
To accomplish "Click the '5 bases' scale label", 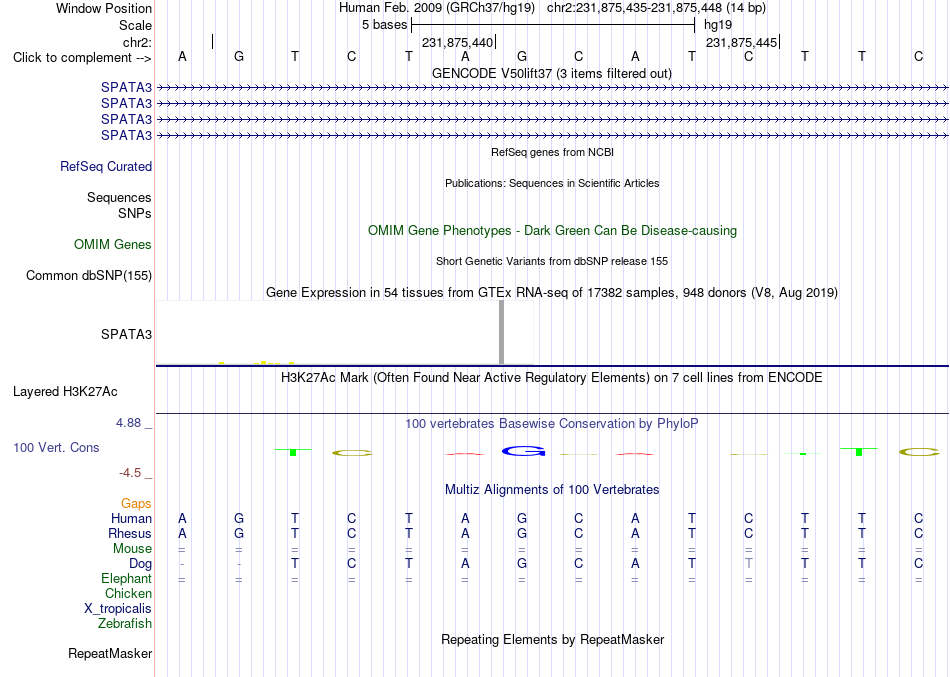I will tap(385, 25).
